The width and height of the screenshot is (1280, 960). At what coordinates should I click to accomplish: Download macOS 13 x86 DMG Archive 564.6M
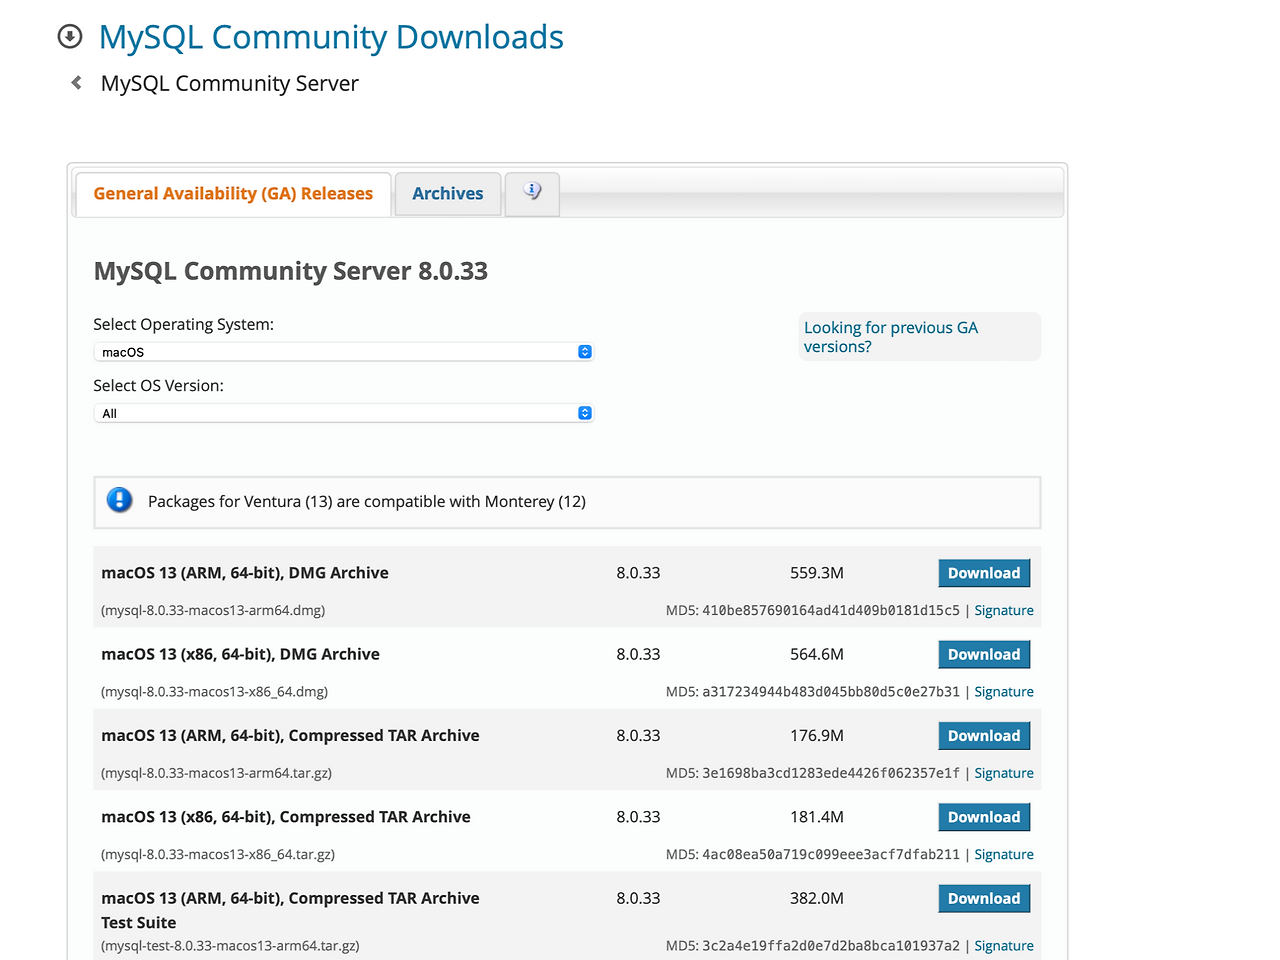point(984,654)
